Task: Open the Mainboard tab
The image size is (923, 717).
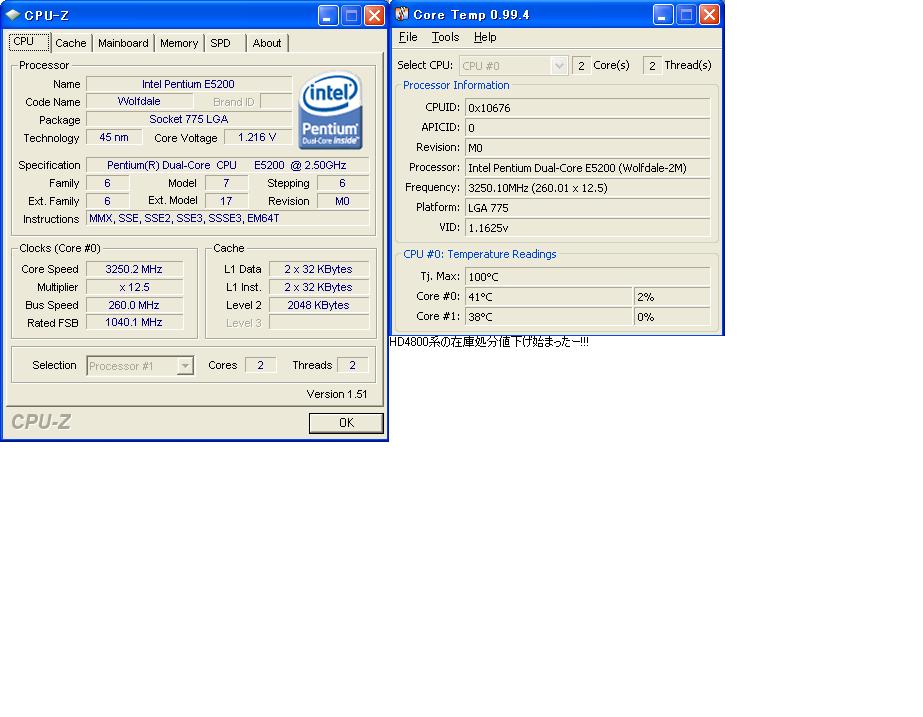Action: [123, 43]
